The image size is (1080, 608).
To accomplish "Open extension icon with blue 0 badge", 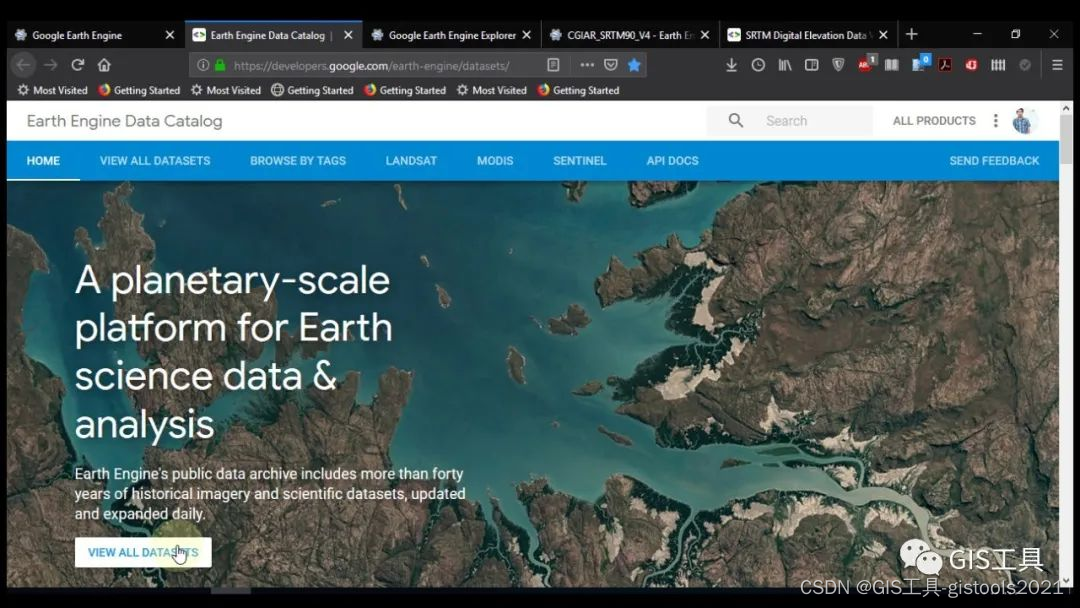I will coord(920,63).
